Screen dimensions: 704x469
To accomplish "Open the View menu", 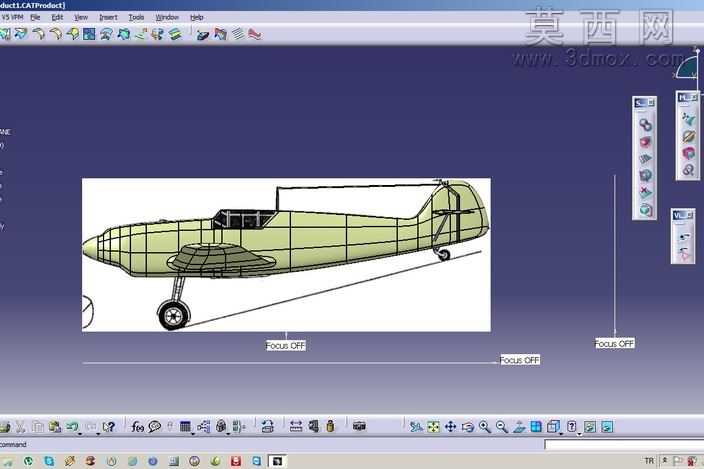I will [x=81, y=17].
